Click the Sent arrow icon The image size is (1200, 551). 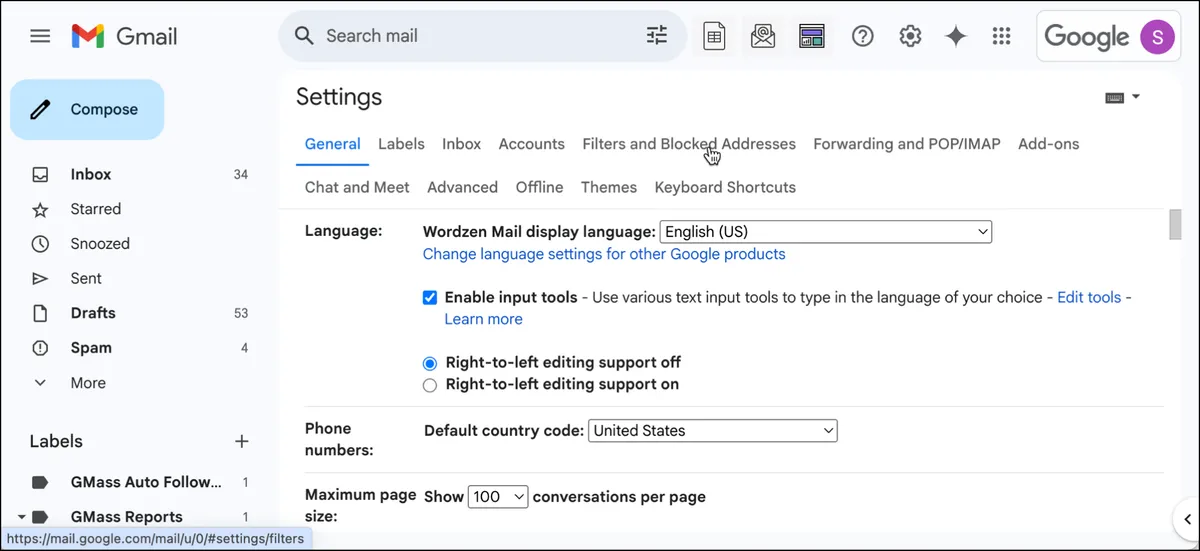click(x=40, y=278)
